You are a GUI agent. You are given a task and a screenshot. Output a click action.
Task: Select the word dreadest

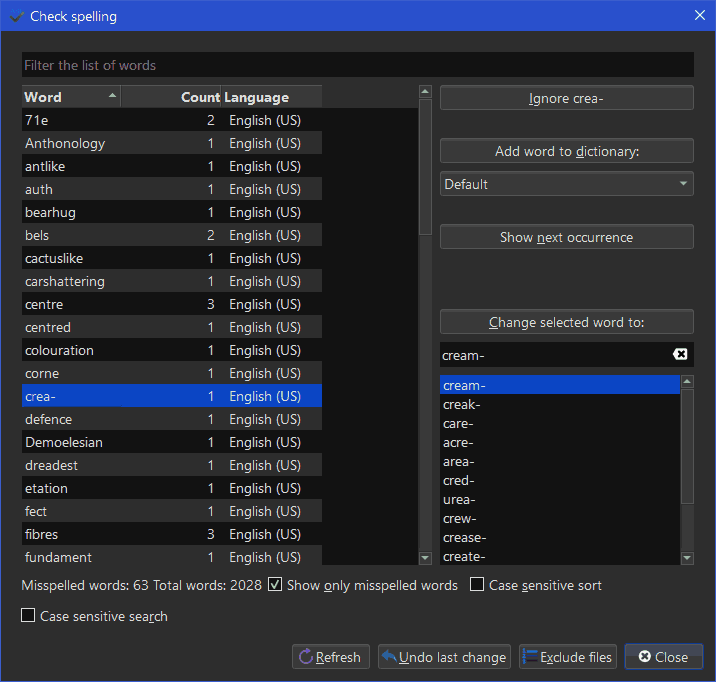(x=172, y=465)
